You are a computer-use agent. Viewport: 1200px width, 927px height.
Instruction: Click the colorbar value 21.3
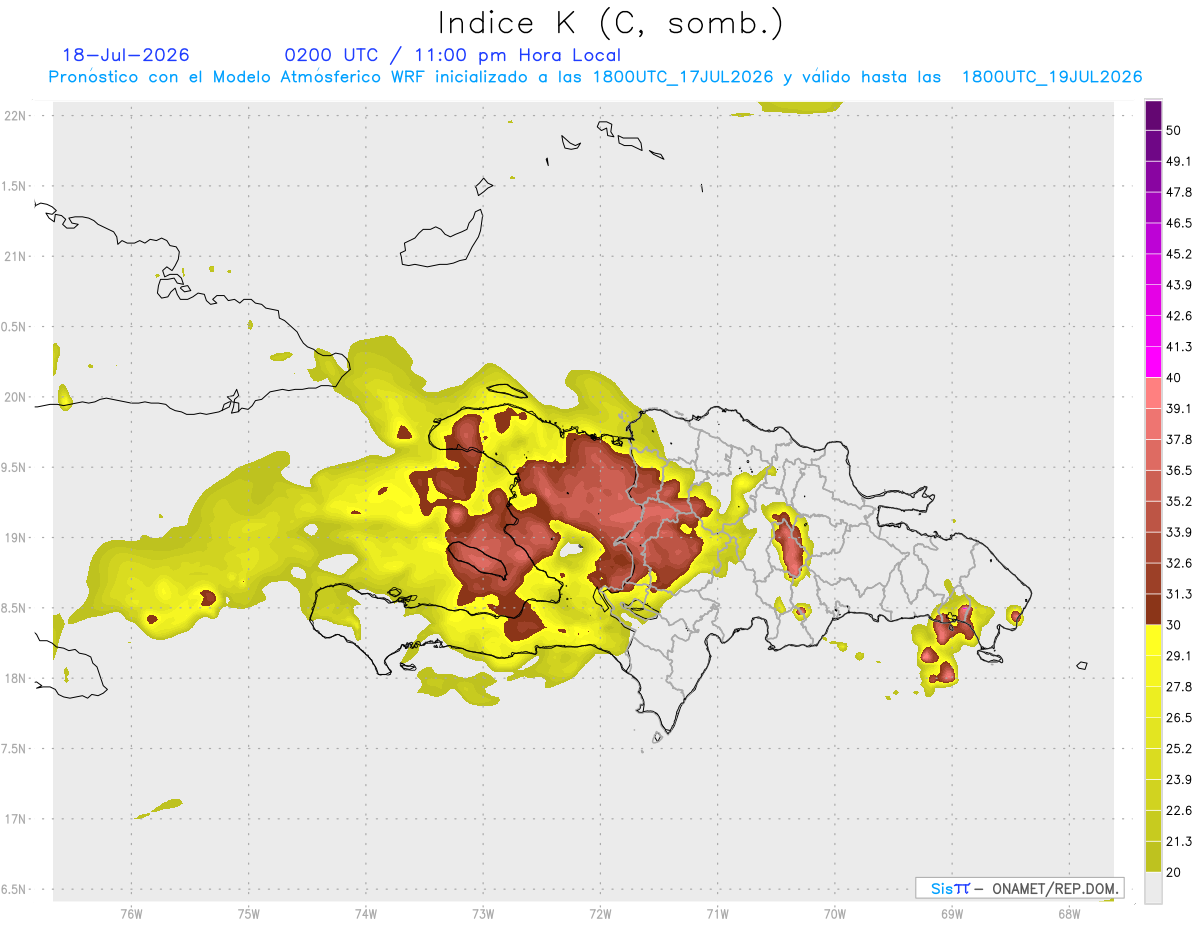pos(1179,841)
